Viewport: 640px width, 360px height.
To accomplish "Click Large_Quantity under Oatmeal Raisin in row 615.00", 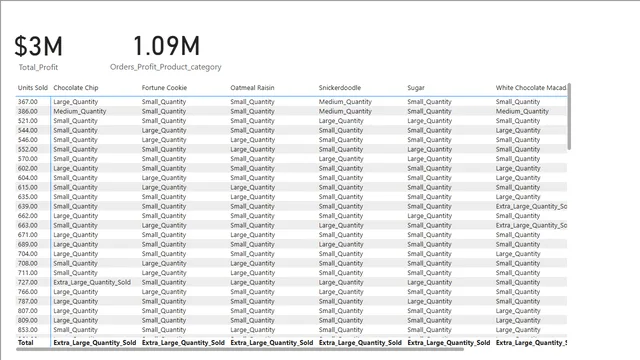I will (253, 187).
